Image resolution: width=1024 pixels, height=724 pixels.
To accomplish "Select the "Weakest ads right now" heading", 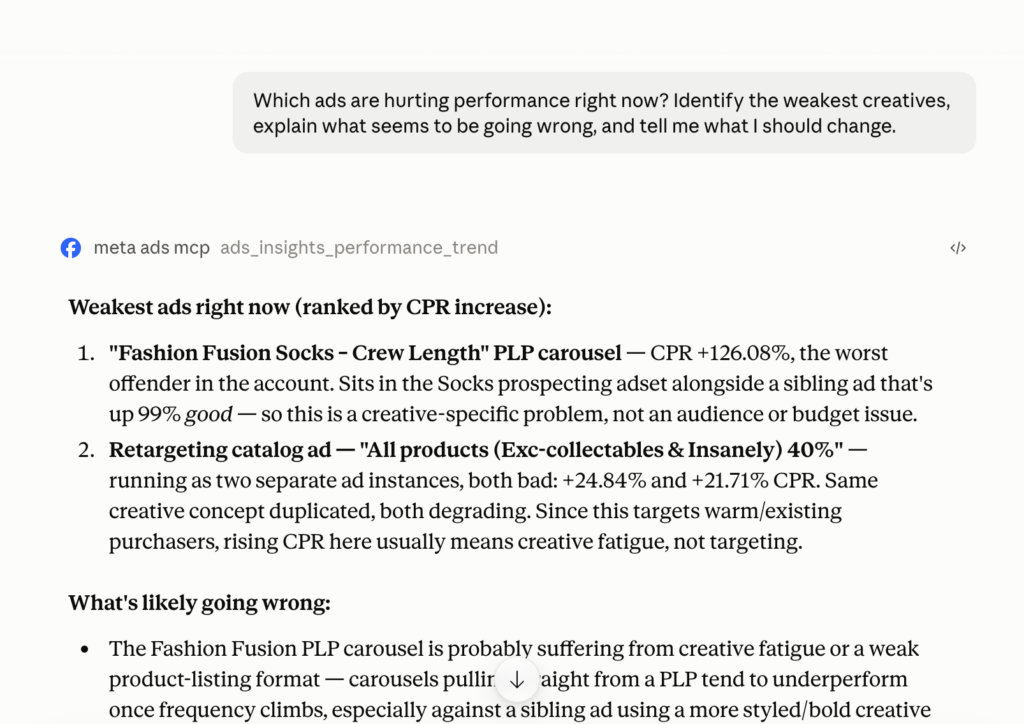I will tap(178, 307).
